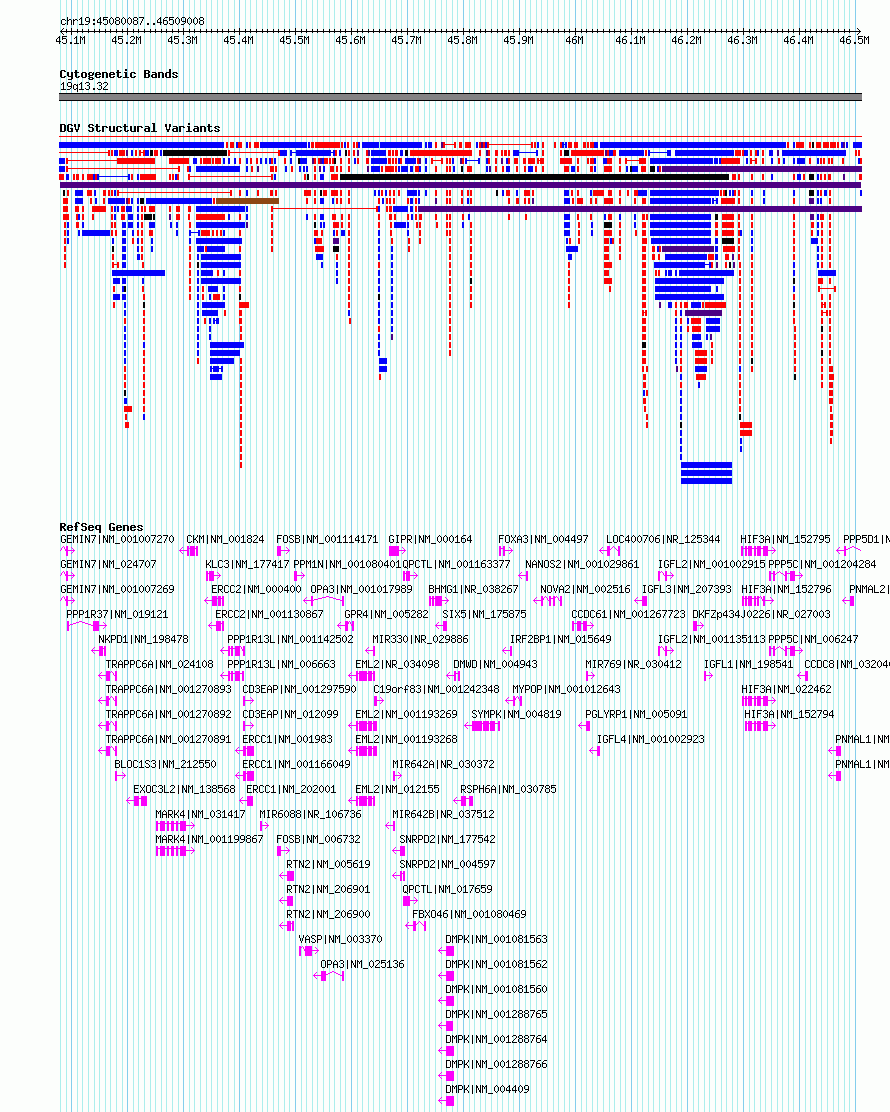Viewport: 890px width, 1112px height.
Task: Click the gray 19q13.32 cytogenetic band bar
Action: [460, 97]
